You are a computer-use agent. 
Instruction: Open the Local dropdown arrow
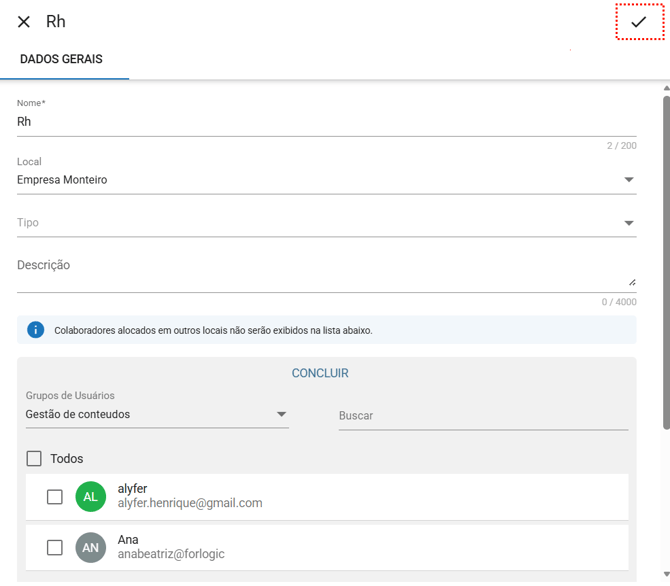629,180
